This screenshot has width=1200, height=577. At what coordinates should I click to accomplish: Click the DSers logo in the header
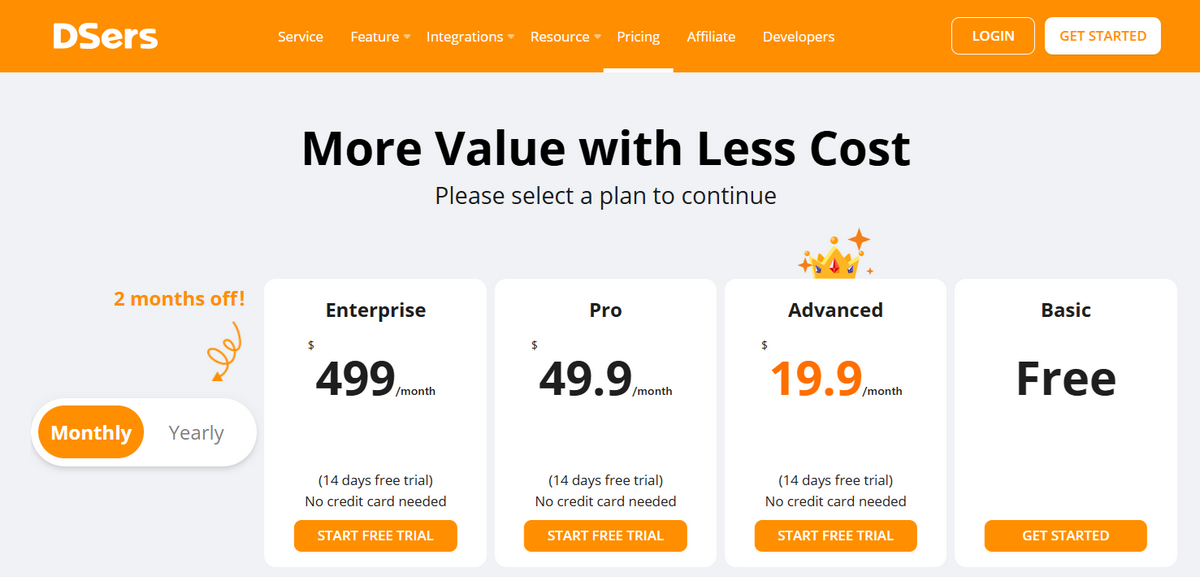(x=105, y=35)
